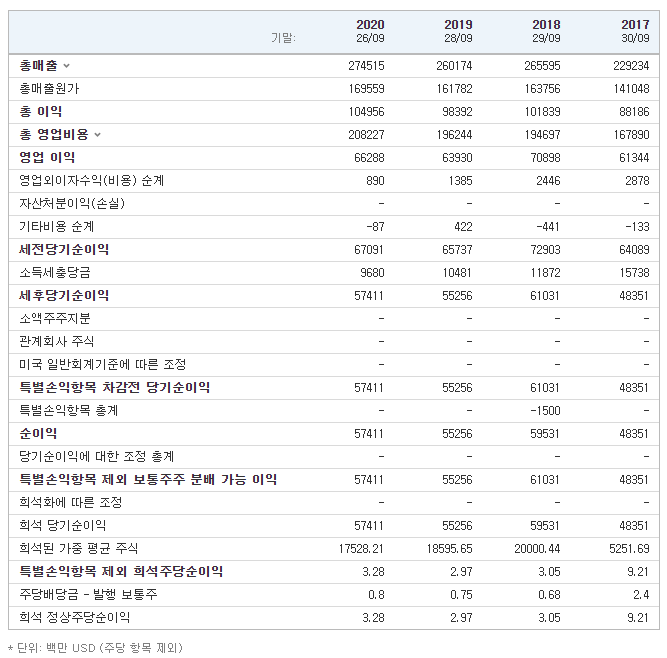Click 특별손익항목 차감전 당기순이익 row label
This screenshot has height=658, width=667.
pyautogui.click(x=114, y=387)
